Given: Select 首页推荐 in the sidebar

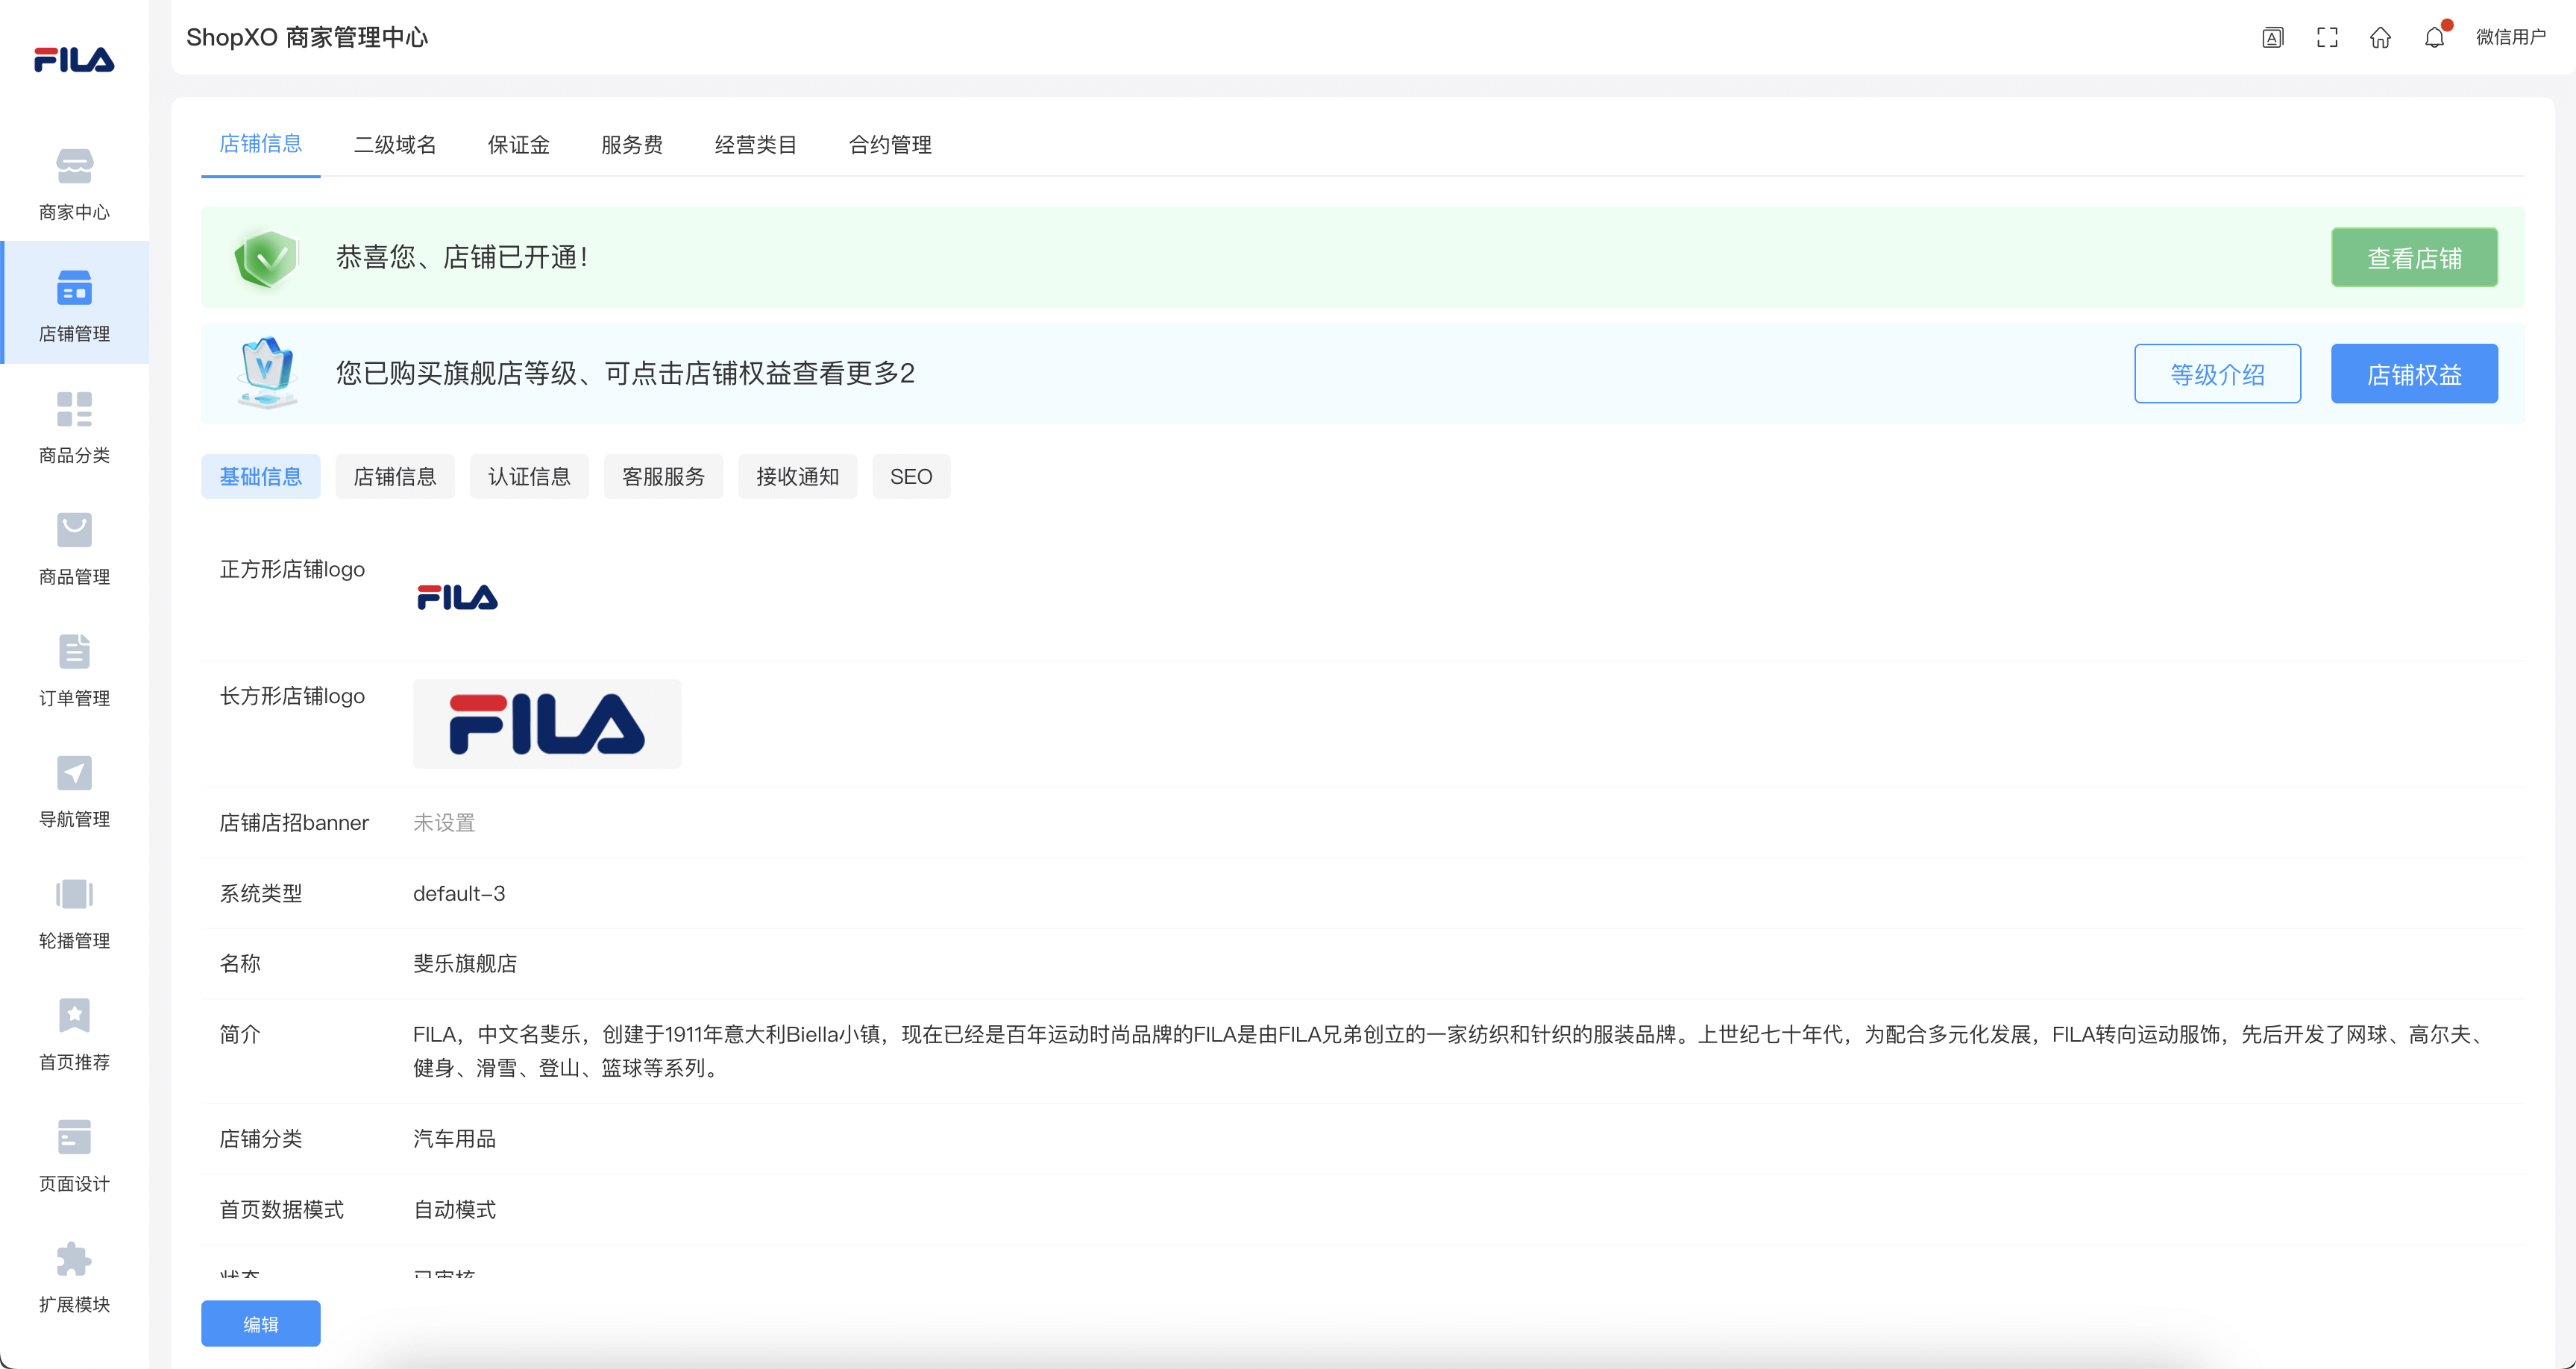Looking at the screenshot, I should [74, 1034].
